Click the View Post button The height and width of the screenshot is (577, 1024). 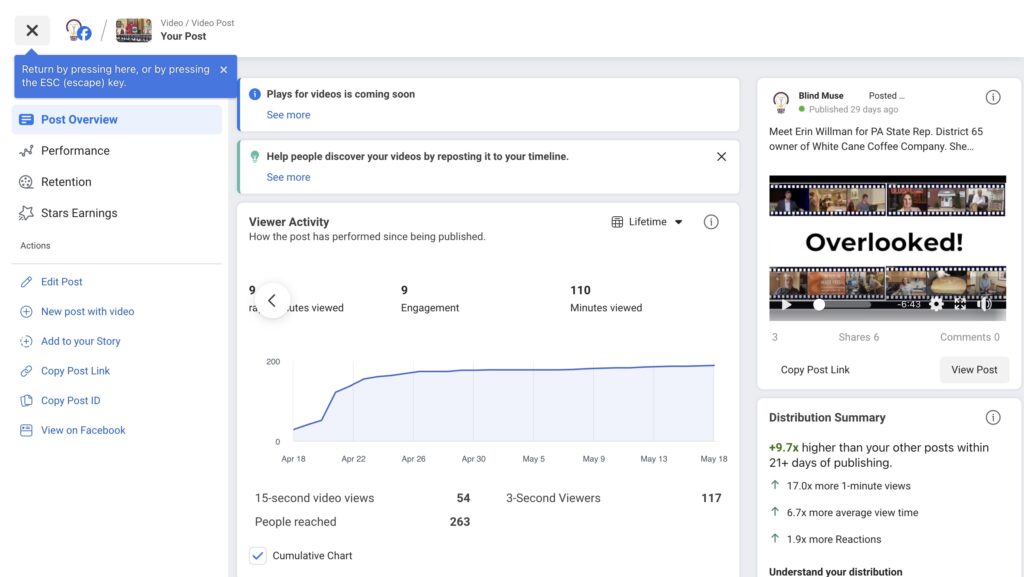click(974, 370)
